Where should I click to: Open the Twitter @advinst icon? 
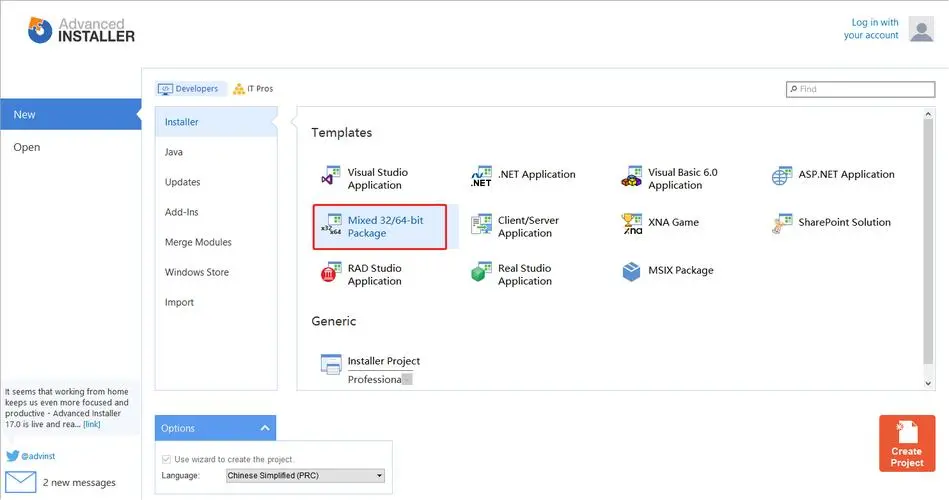13,455
